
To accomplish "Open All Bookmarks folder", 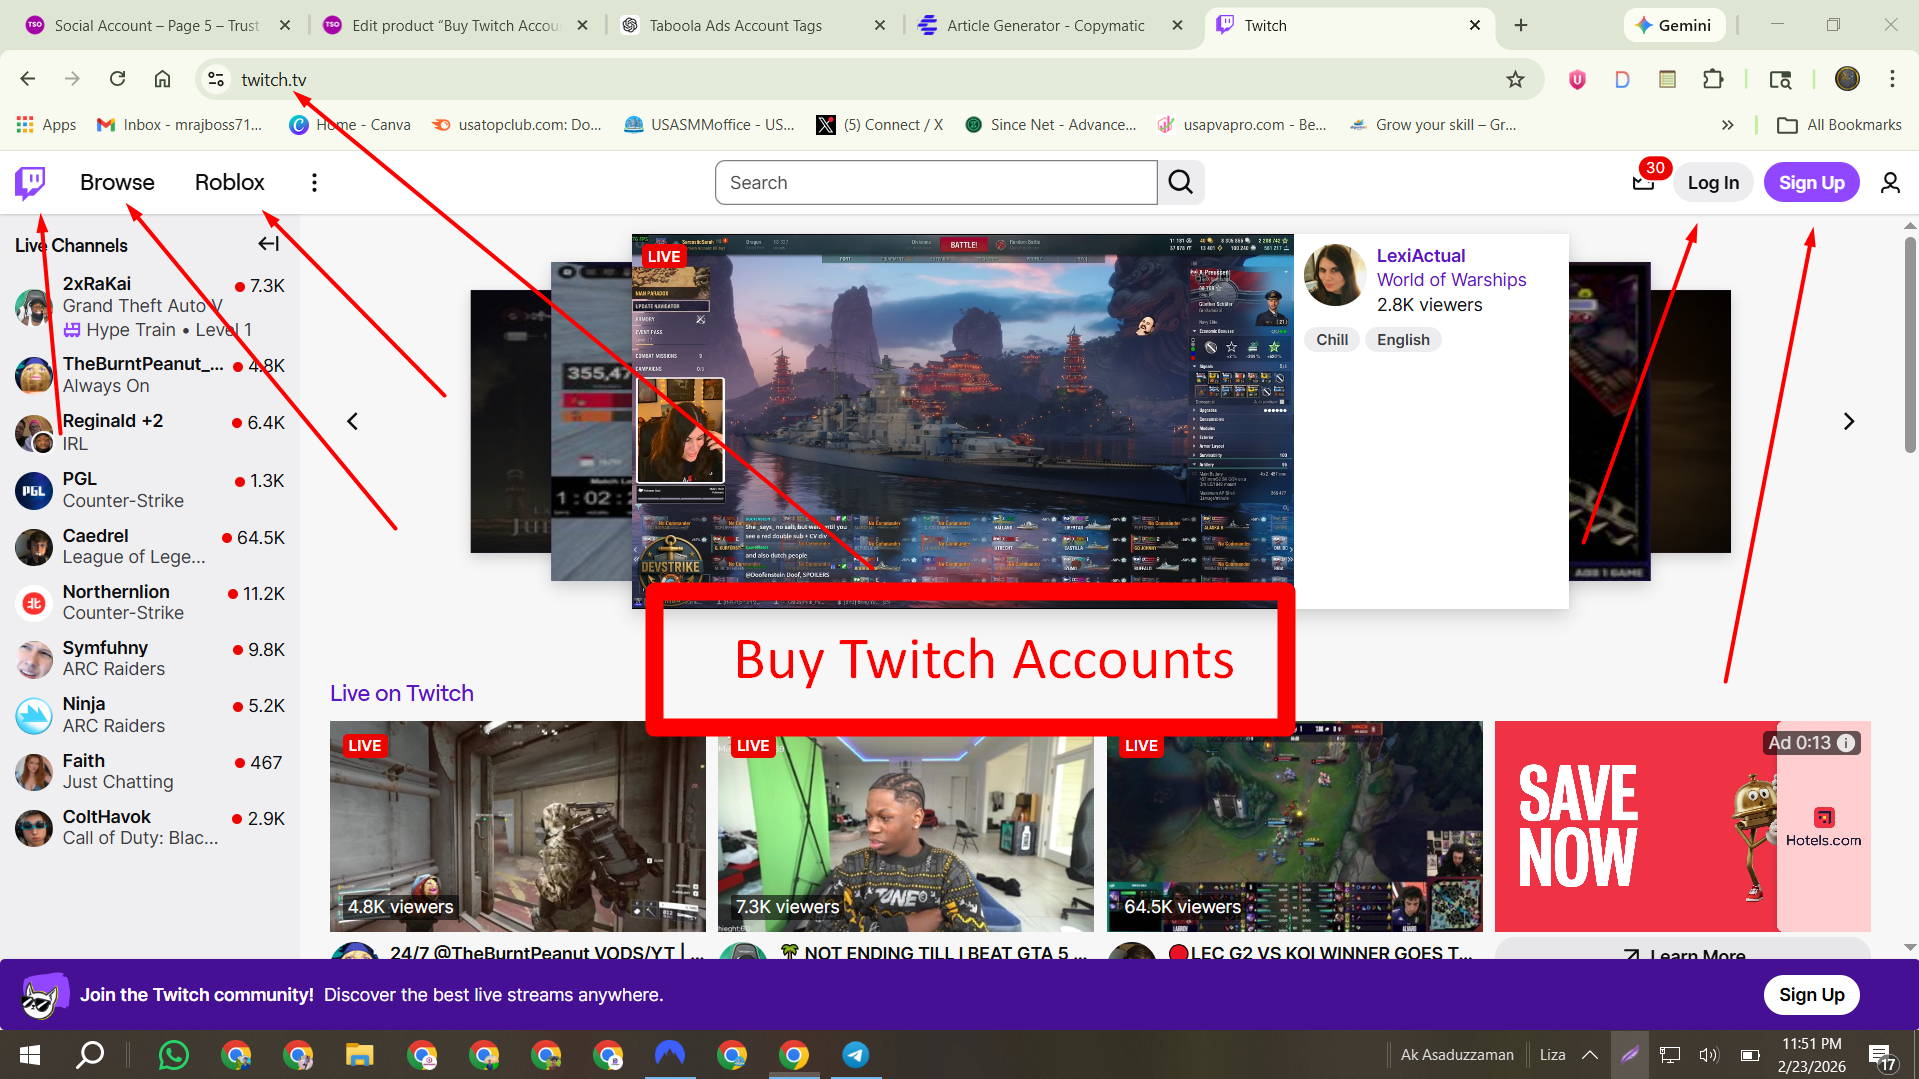I will click(1839, 124).
